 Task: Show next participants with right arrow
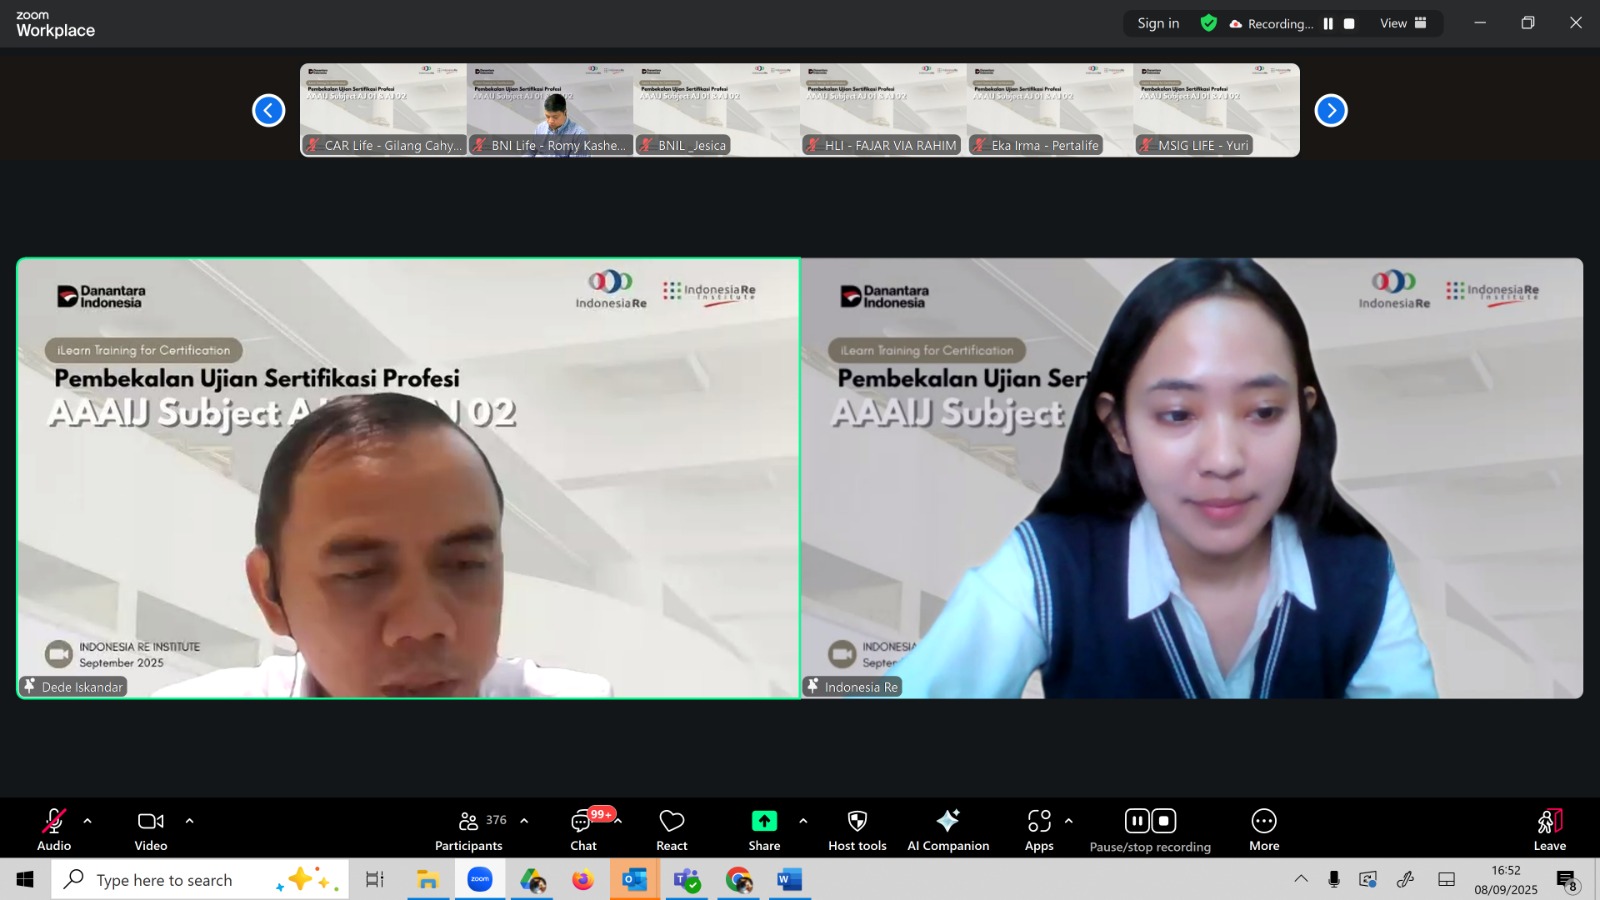[x=1330, y=110]
